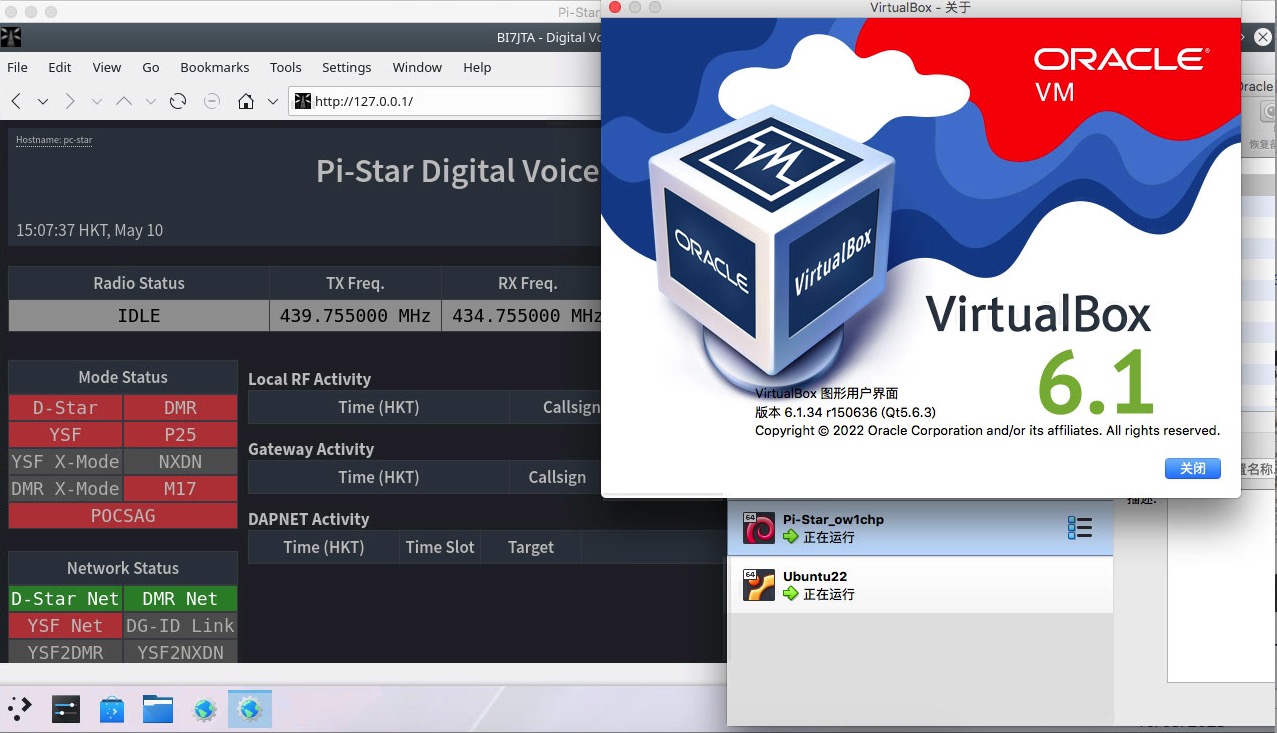Click the highlighted globe browser task in the taskbar
1277x733 pixels.
coord(250,710)
